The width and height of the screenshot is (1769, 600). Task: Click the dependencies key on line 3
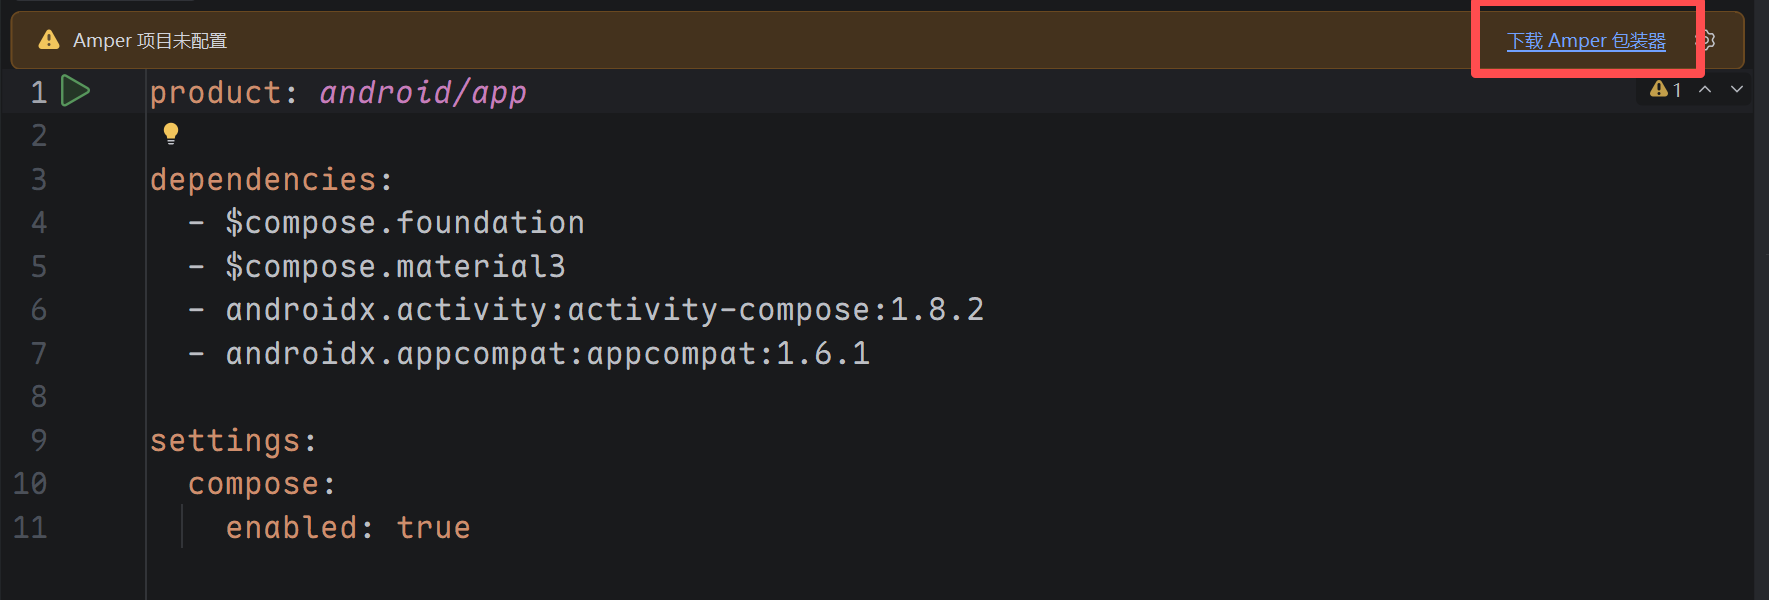point(263,180)
